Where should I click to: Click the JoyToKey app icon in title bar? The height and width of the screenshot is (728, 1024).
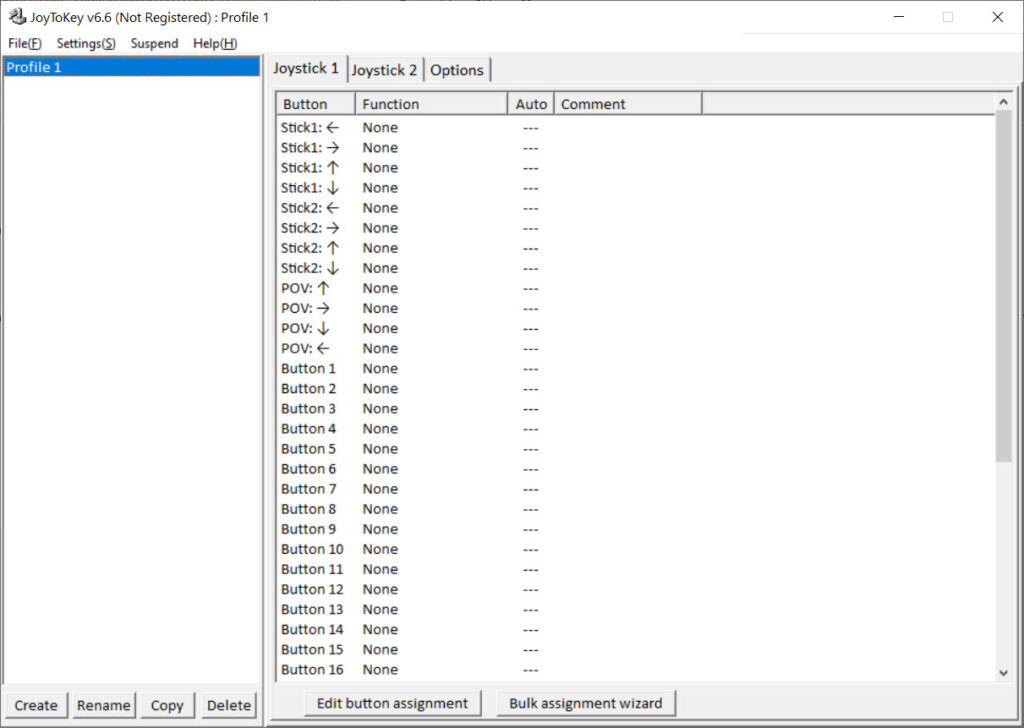point(17,16)
